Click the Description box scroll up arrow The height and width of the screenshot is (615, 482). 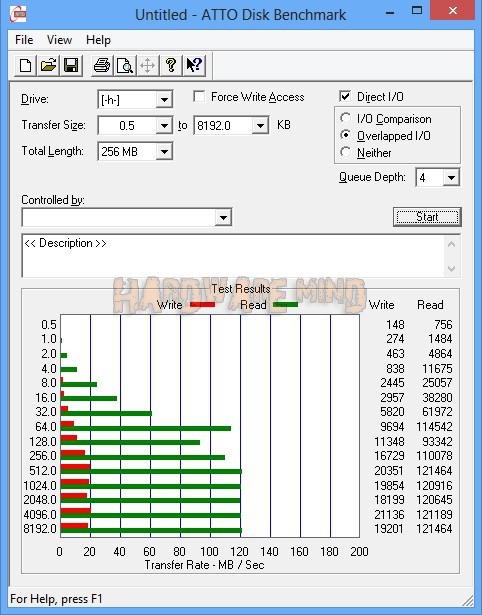click(x=451, y=245)
